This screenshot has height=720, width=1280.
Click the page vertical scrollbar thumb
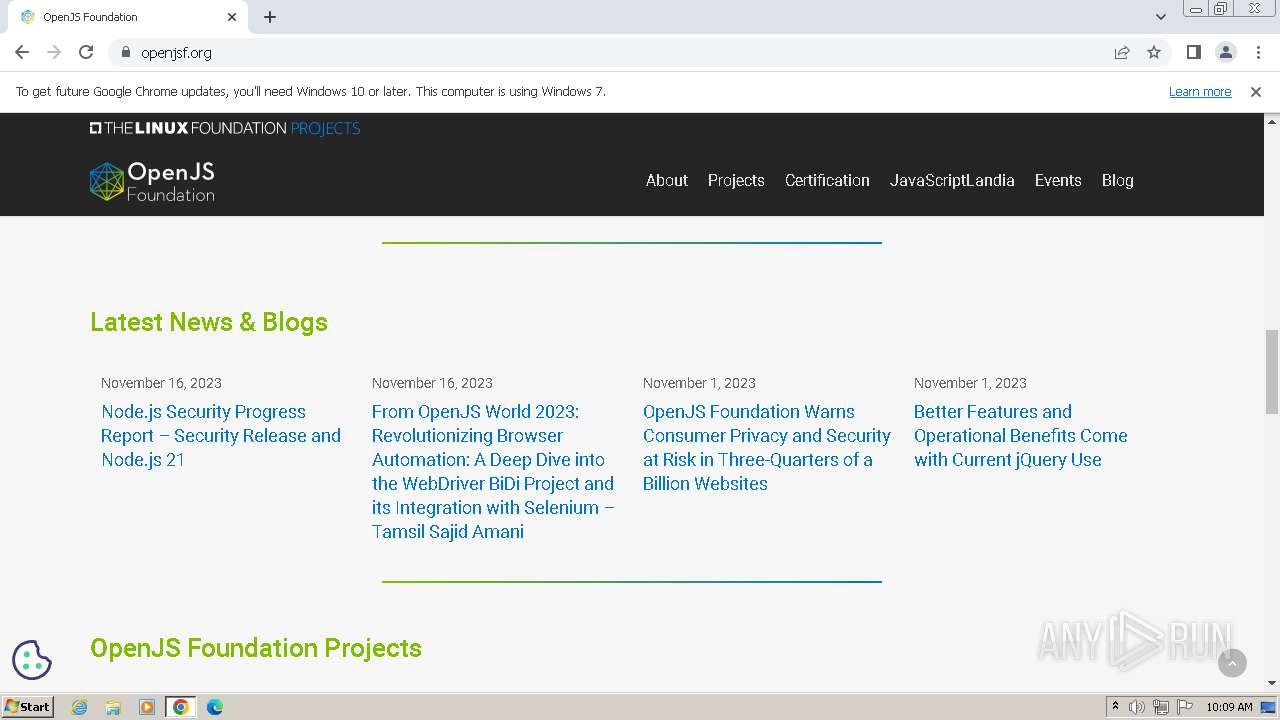pos(1272,371)
